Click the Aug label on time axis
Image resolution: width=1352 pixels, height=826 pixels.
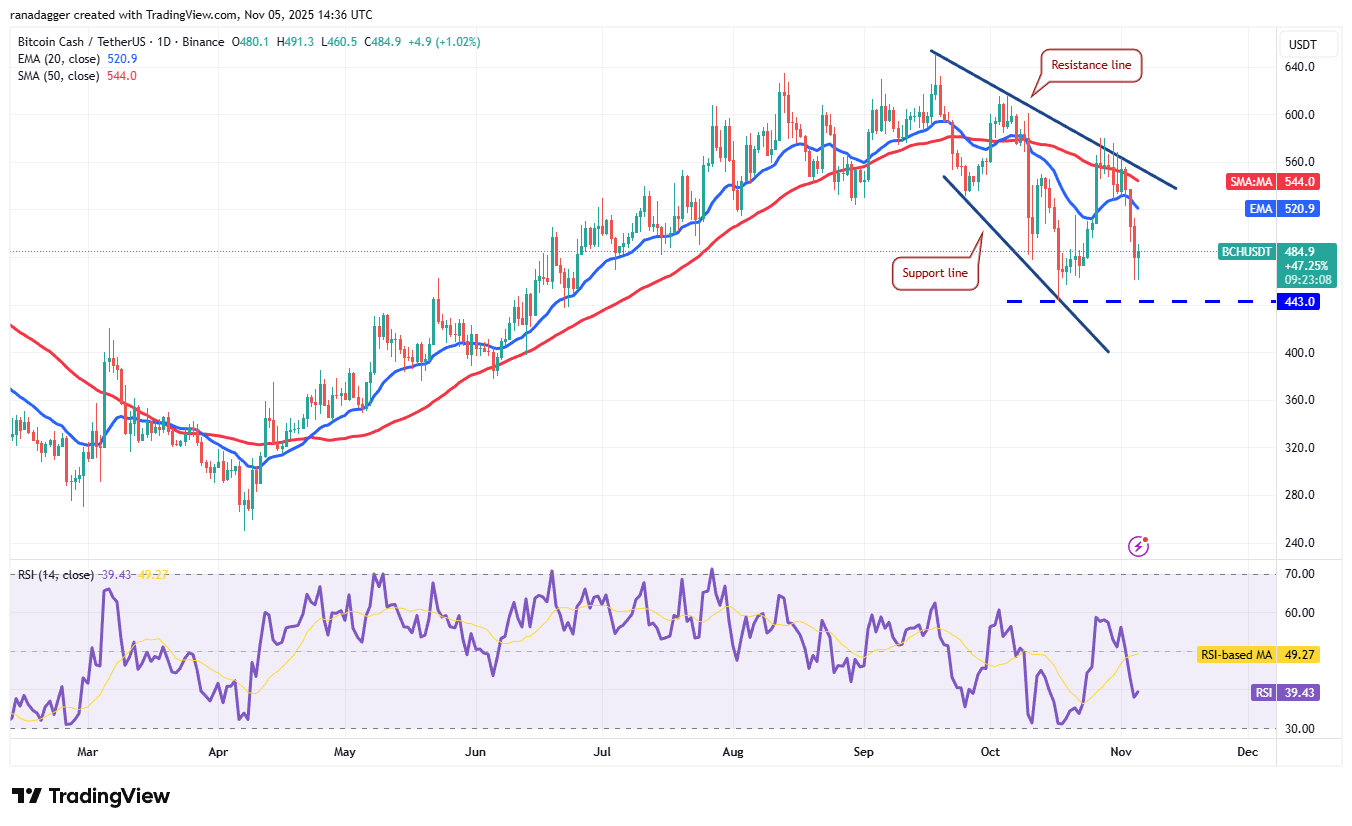[x=733, y=751]
